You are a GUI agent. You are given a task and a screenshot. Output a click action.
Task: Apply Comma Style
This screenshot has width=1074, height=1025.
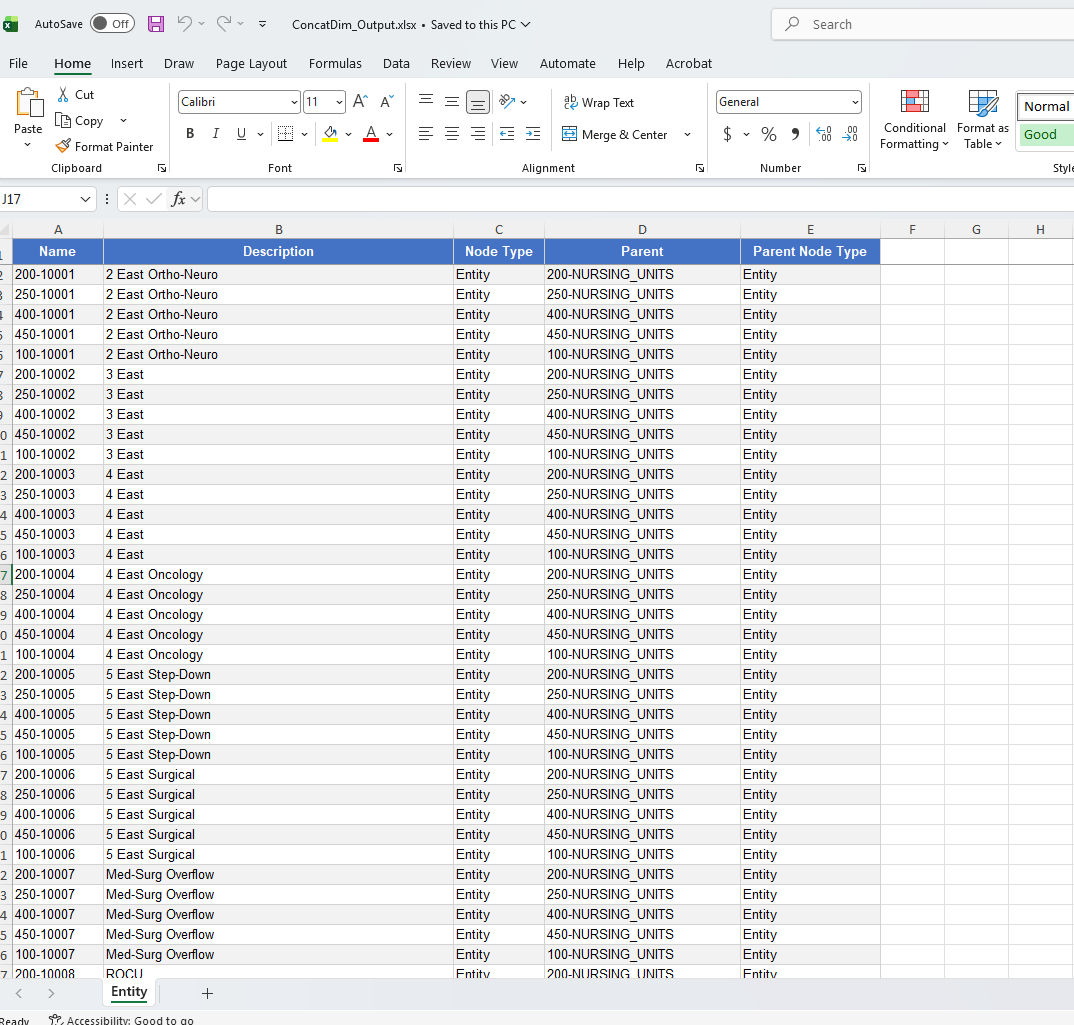(x=795, y=134)
